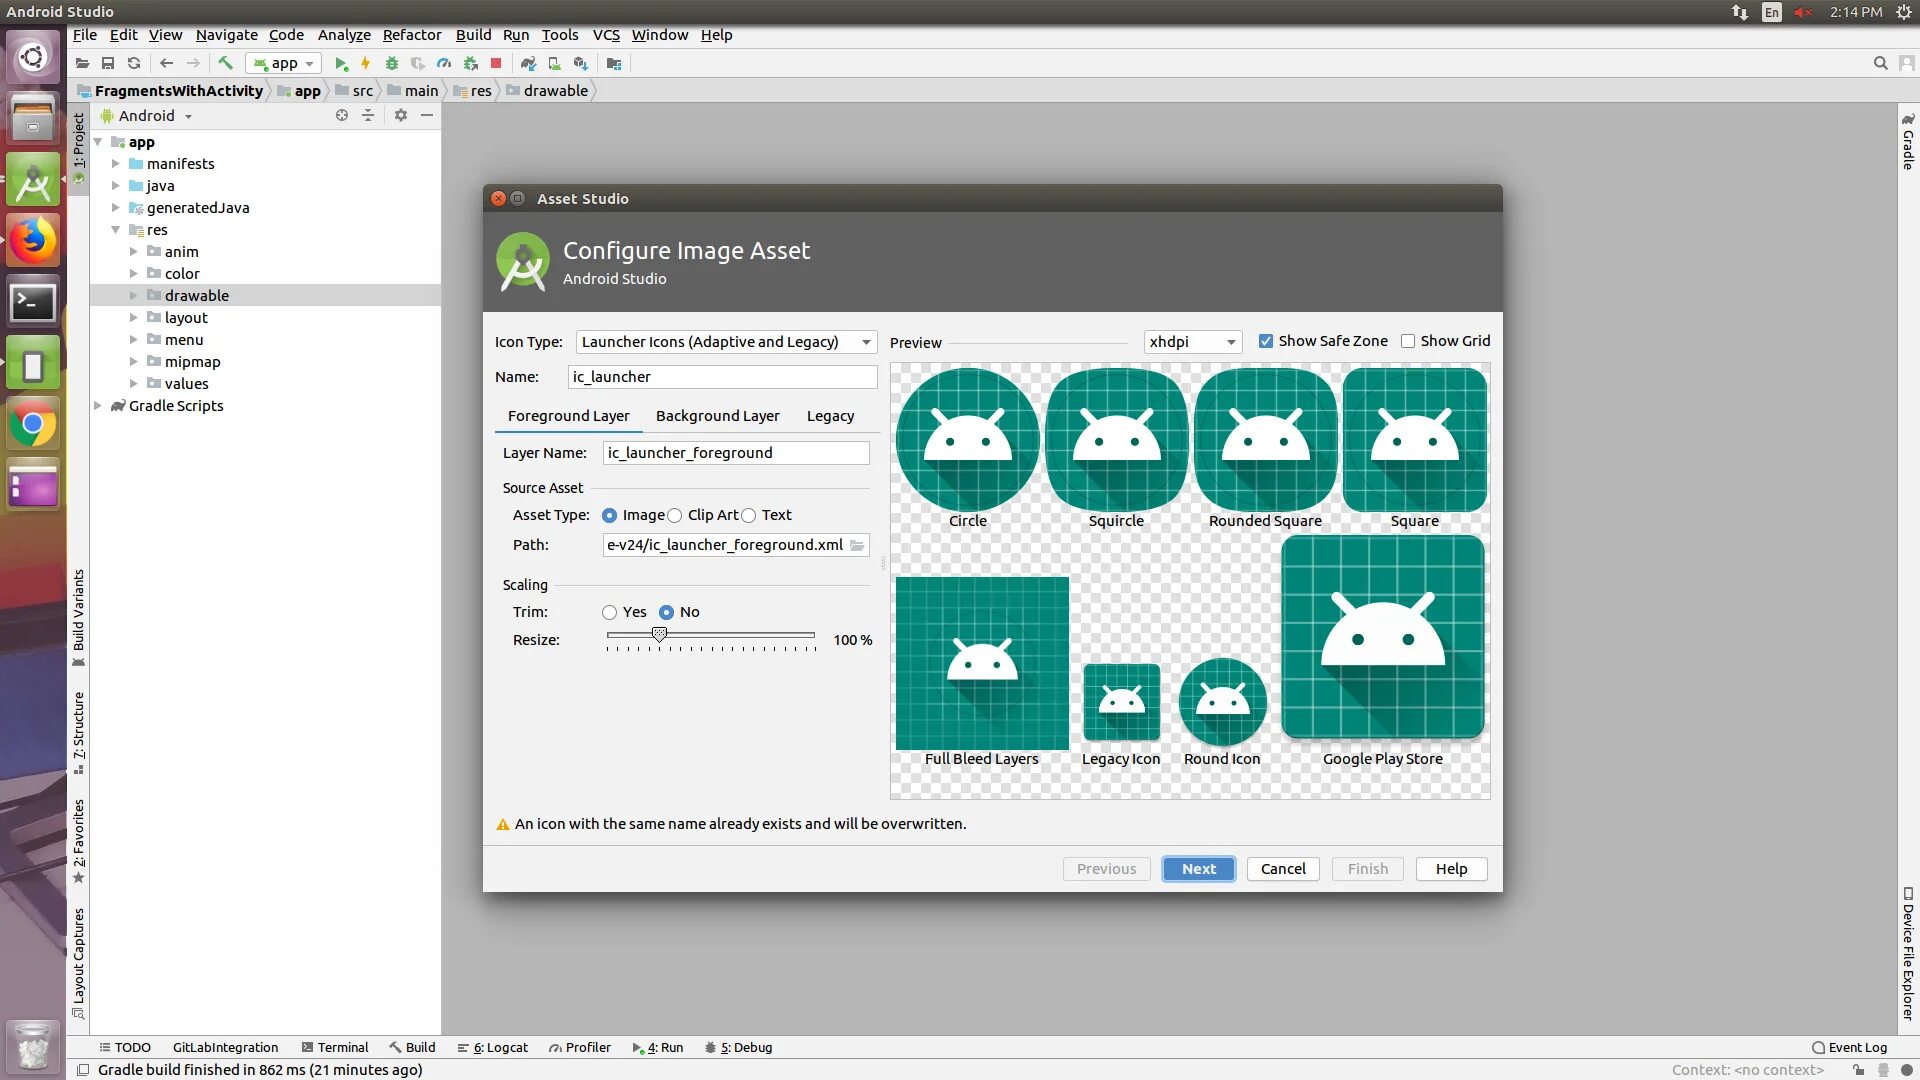This screenshot has height=1080, width=1920.
Task: Open the Build Variants side tab
Action: (x=78, y=617)
